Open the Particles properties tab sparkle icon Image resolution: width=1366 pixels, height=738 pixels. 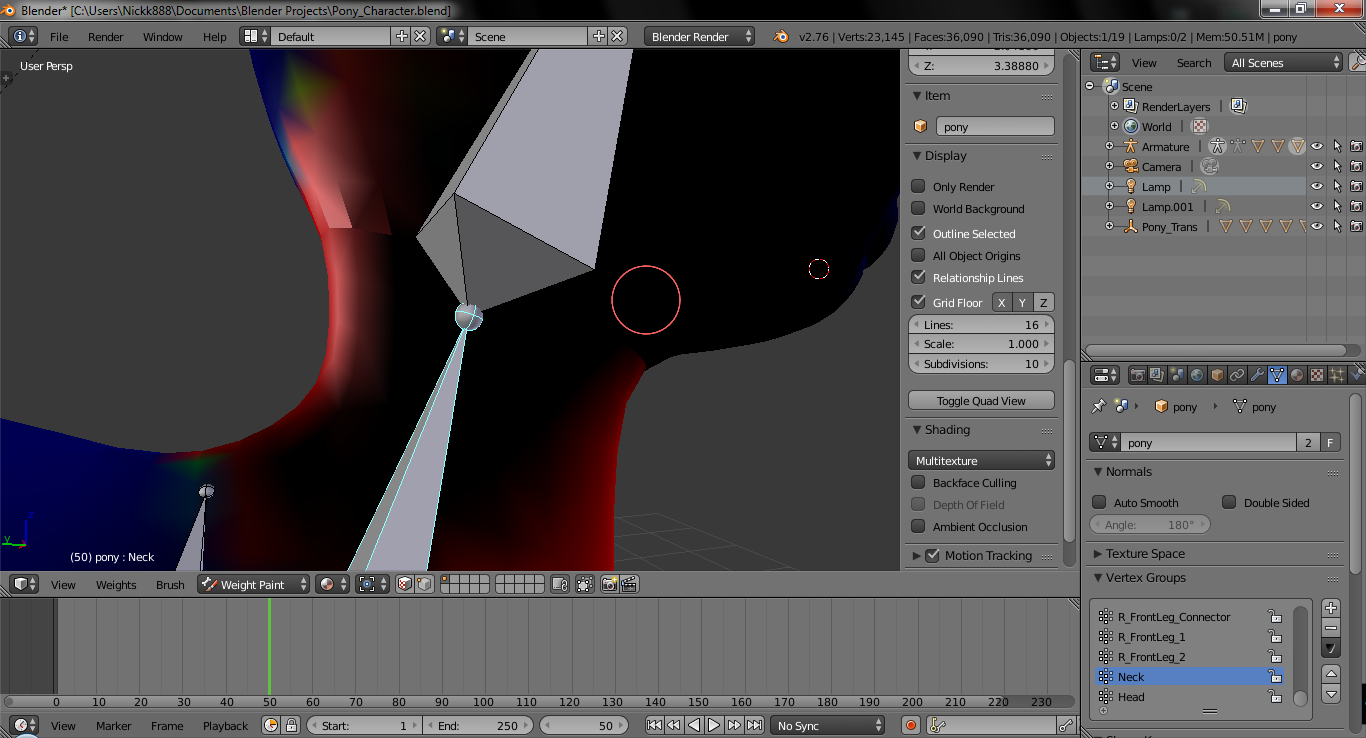pos(1337,375)
